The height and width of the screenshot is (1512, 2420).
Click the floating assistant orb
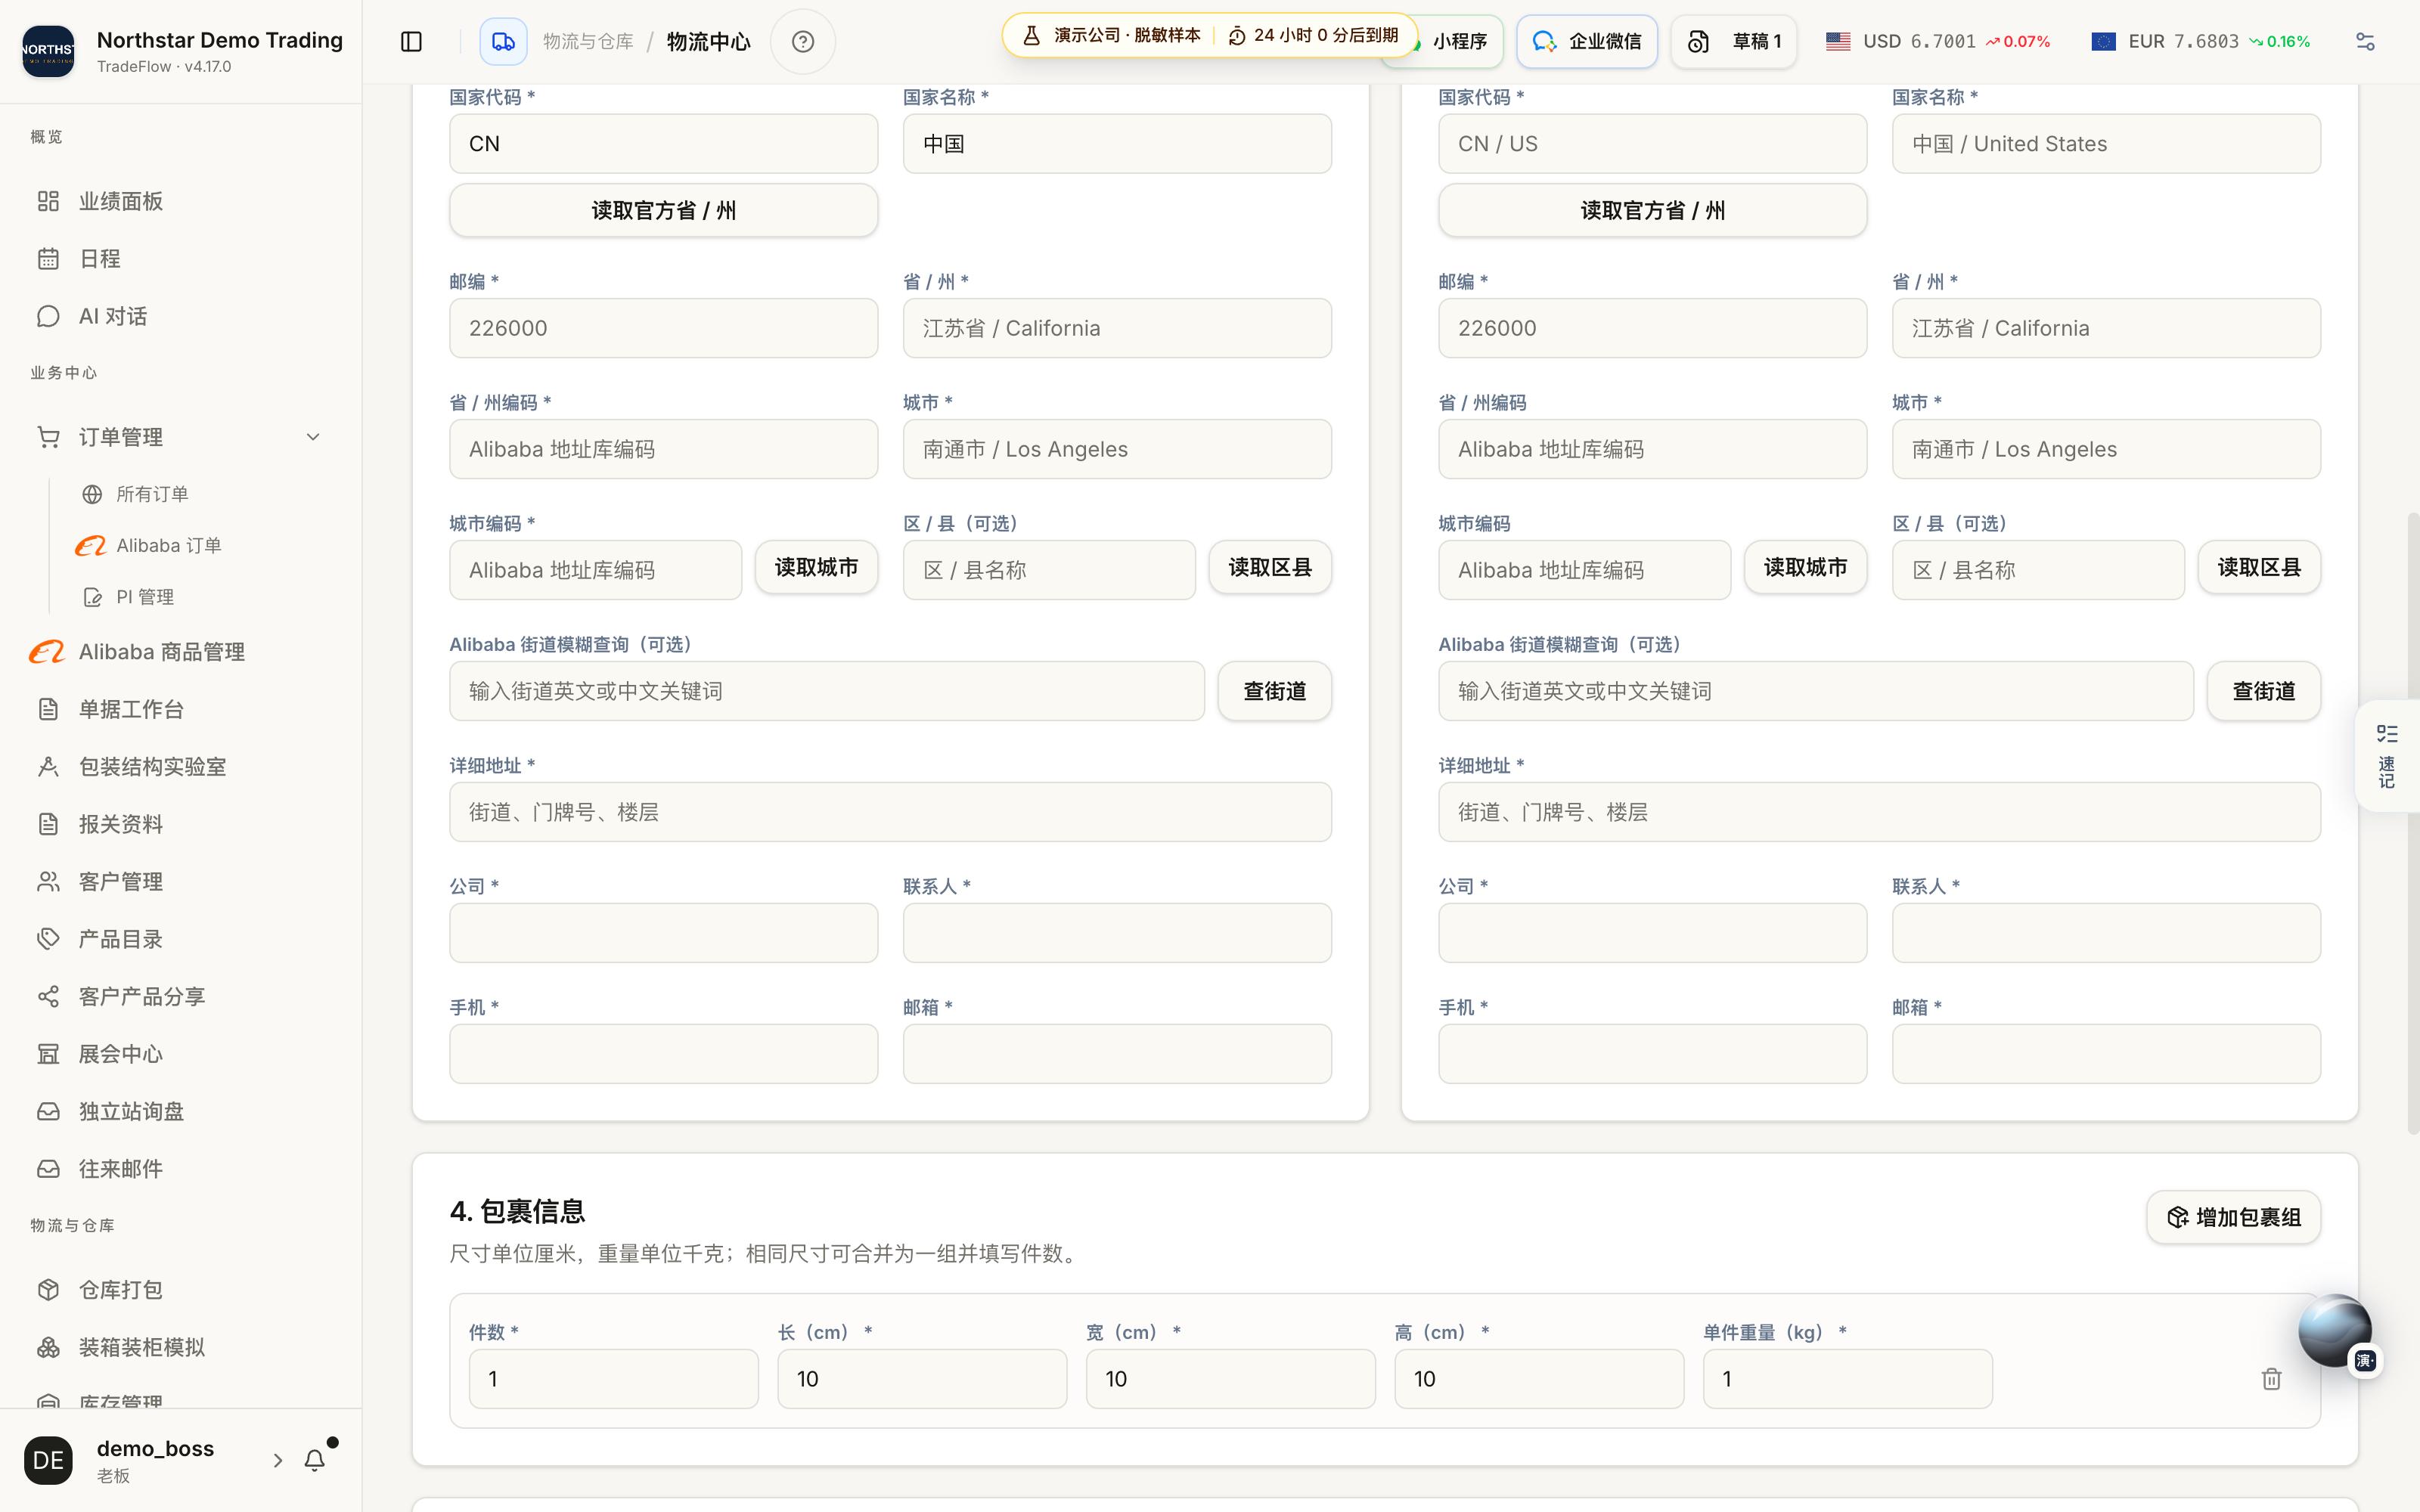click(x=2334, y=1330)
